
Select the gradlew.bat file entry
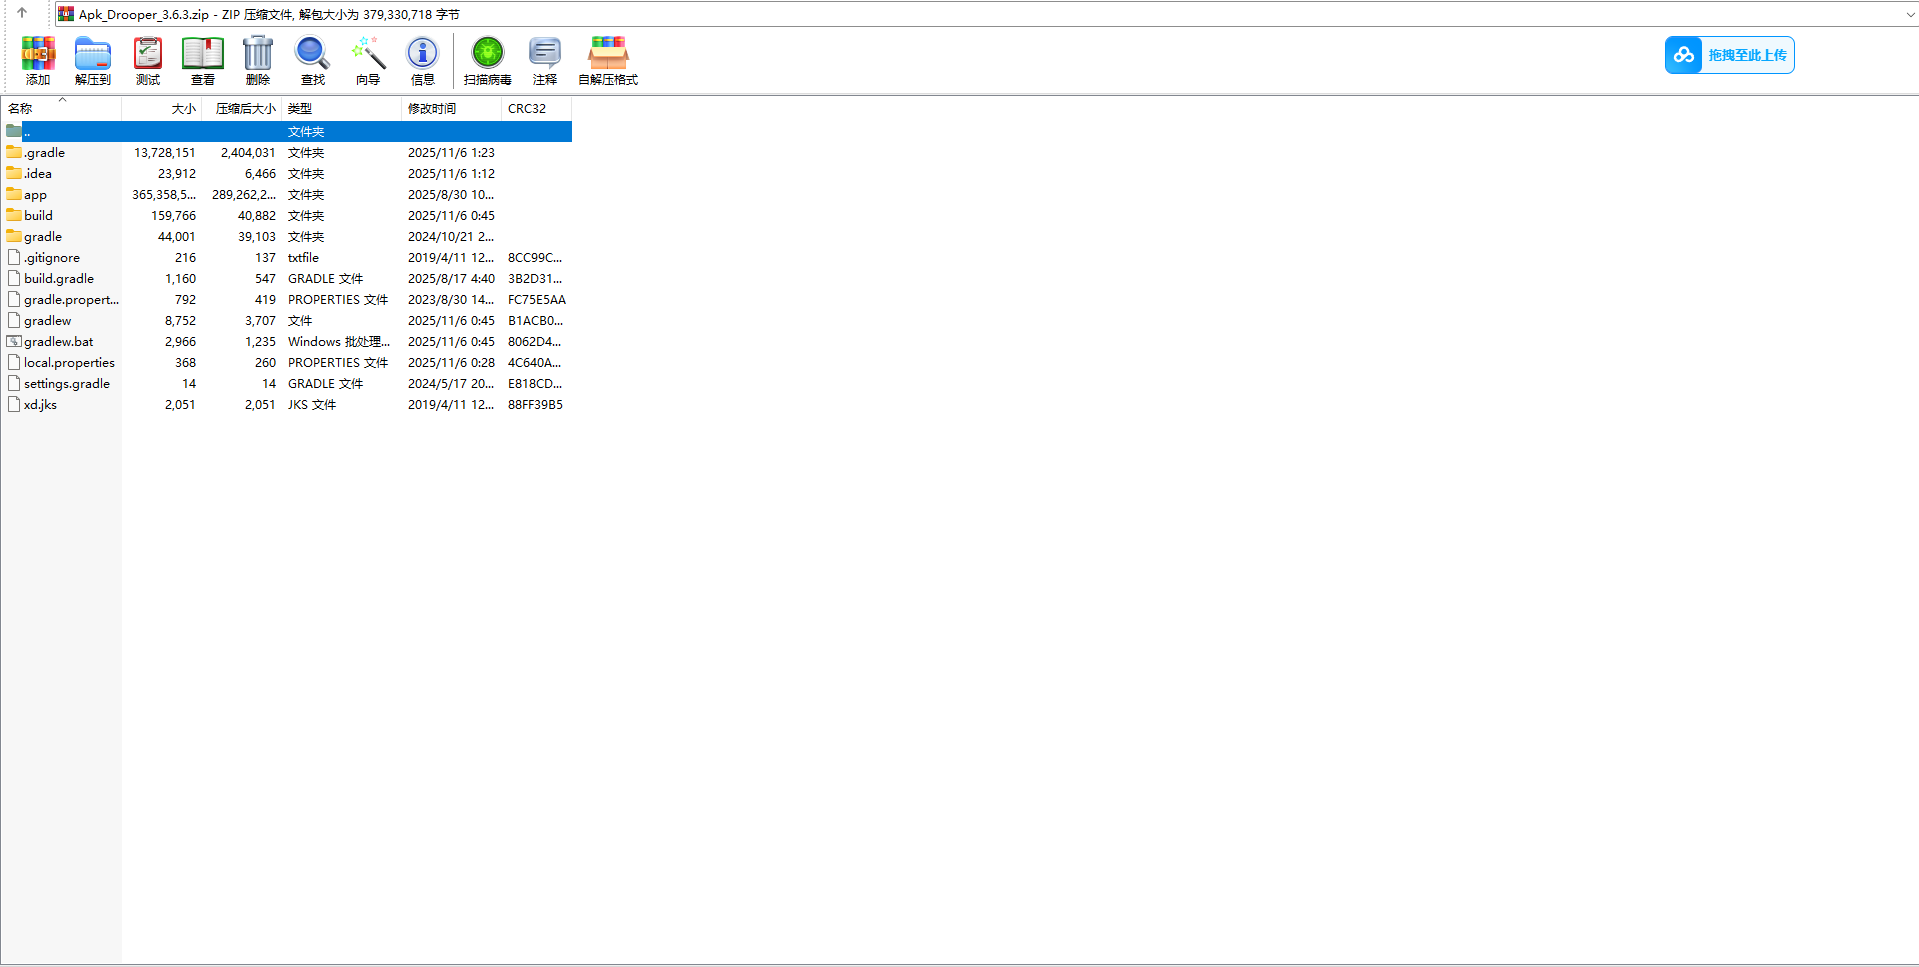(59, 342)
